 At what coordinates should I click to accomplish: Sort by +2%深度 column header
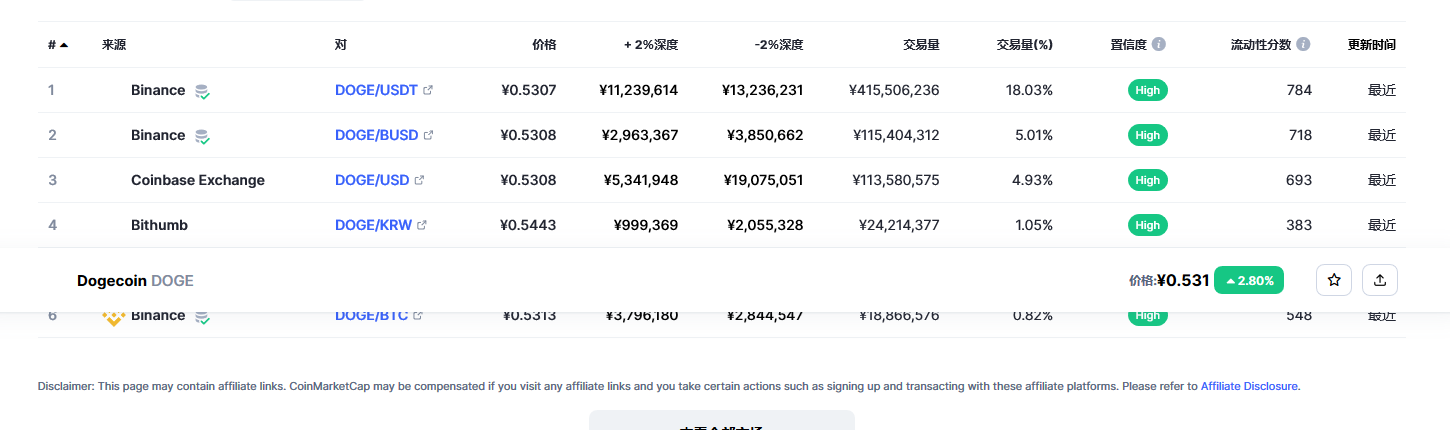[651, 45]
